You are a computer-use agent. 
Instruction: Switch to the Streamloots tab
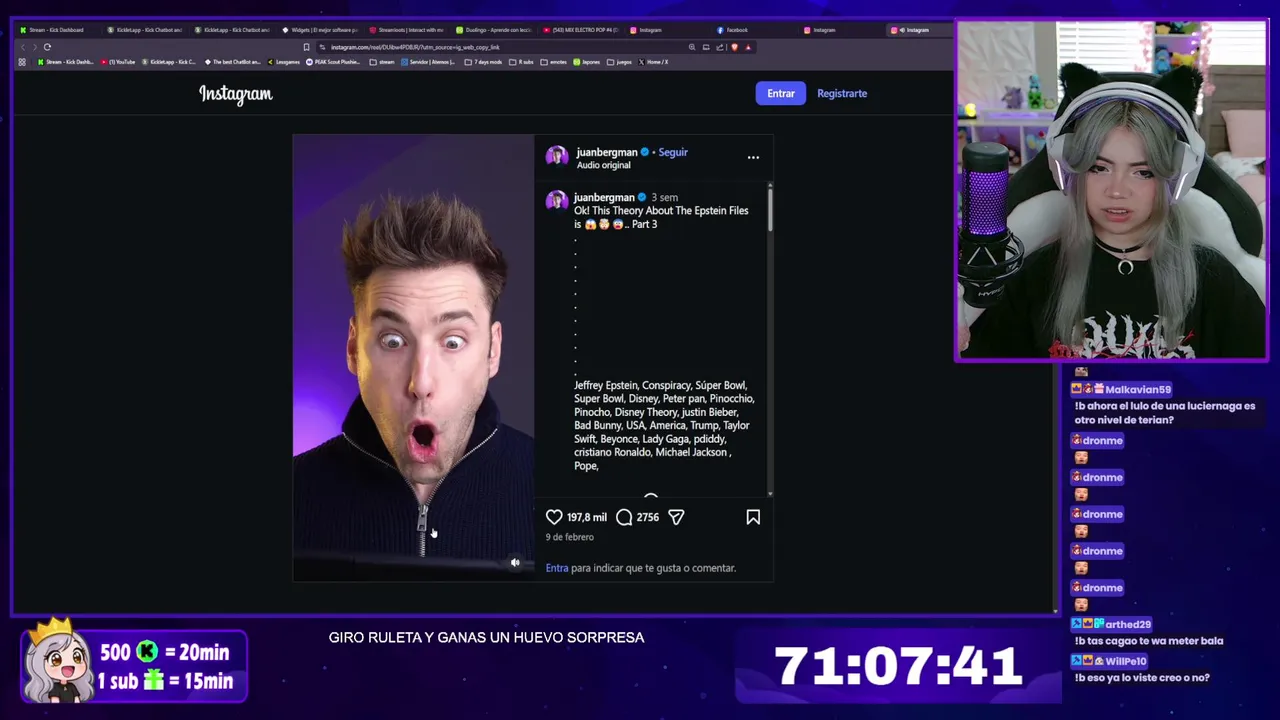point(407,30)
